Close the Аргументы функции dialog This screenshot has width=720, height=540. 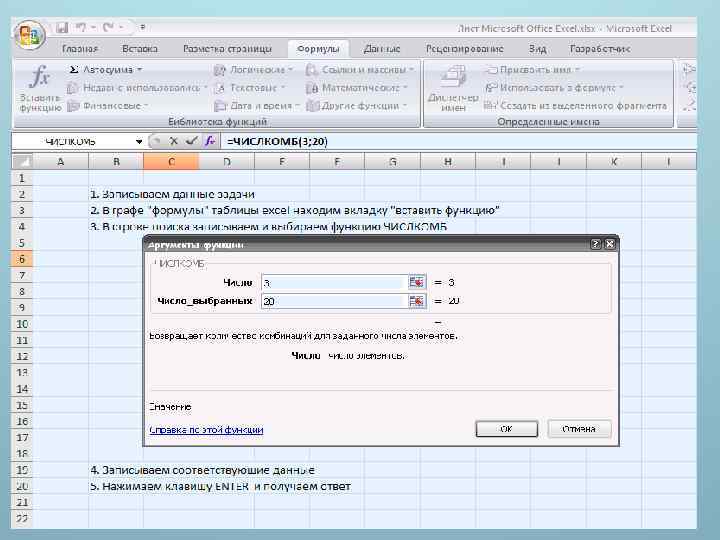coord(609,244)
